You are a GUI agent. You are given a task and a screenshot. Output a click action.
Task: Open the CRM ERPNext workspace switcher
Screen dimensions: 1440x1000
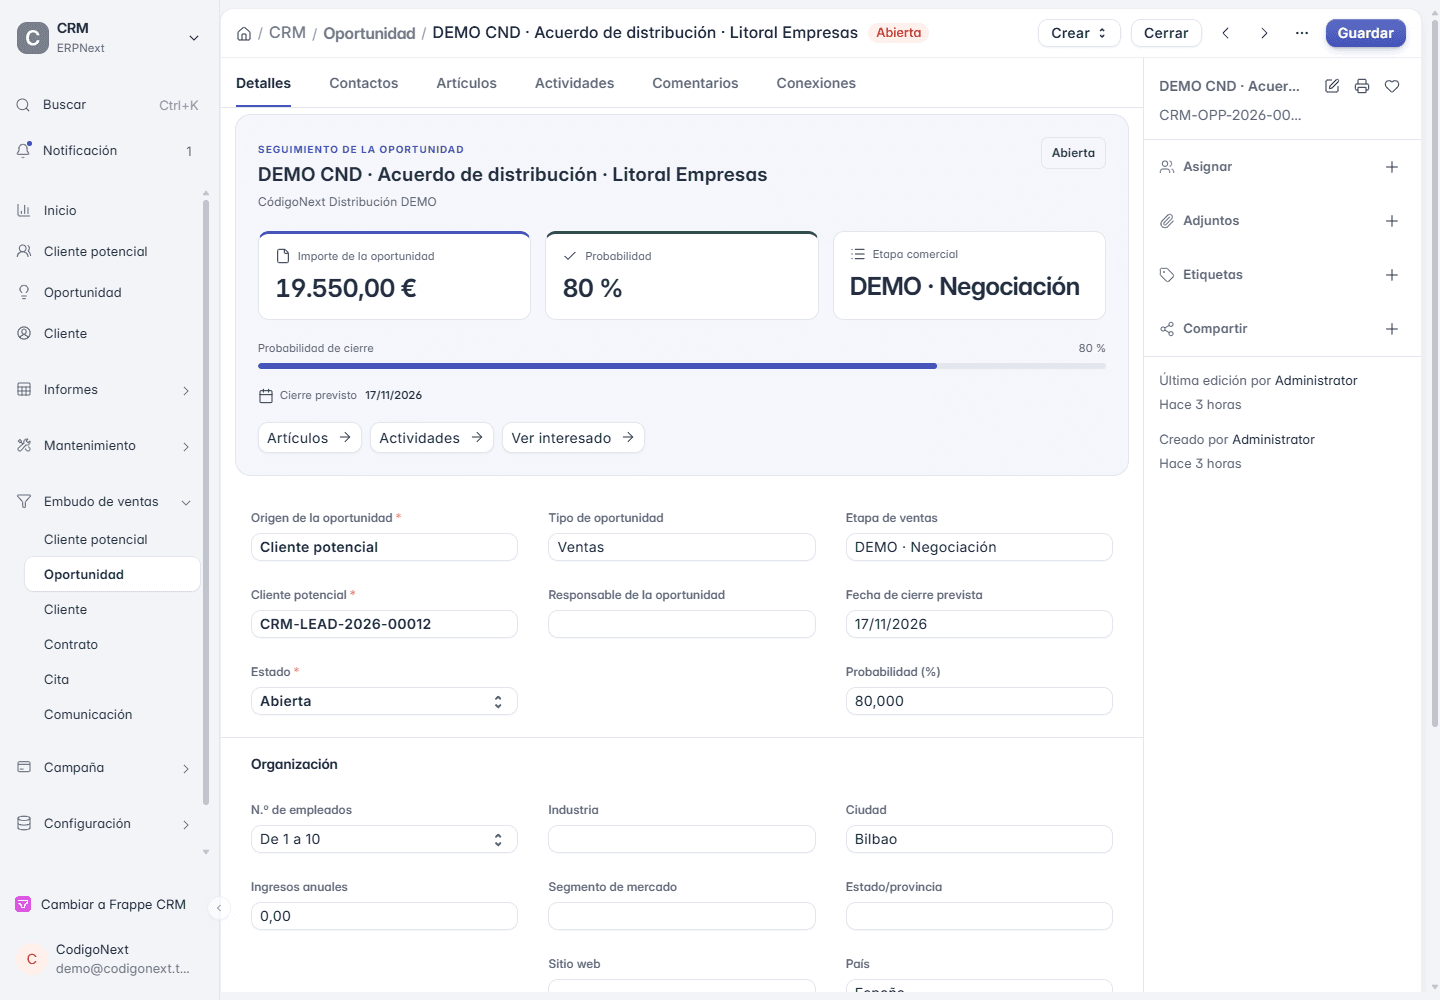tap(108, 38)
